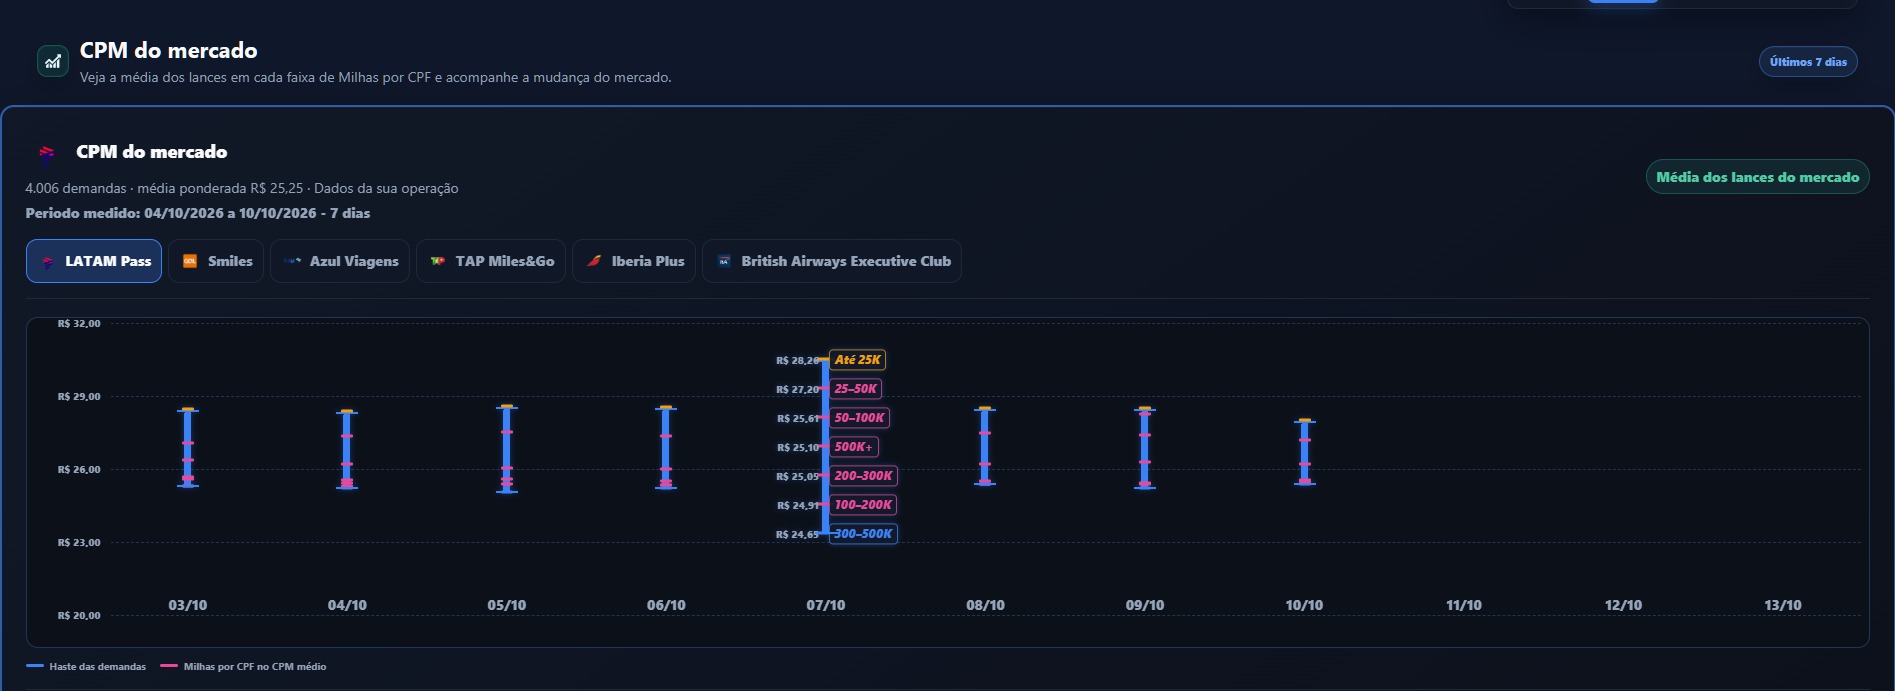Click the 11/10 date on the axis

coord(1464,605)
